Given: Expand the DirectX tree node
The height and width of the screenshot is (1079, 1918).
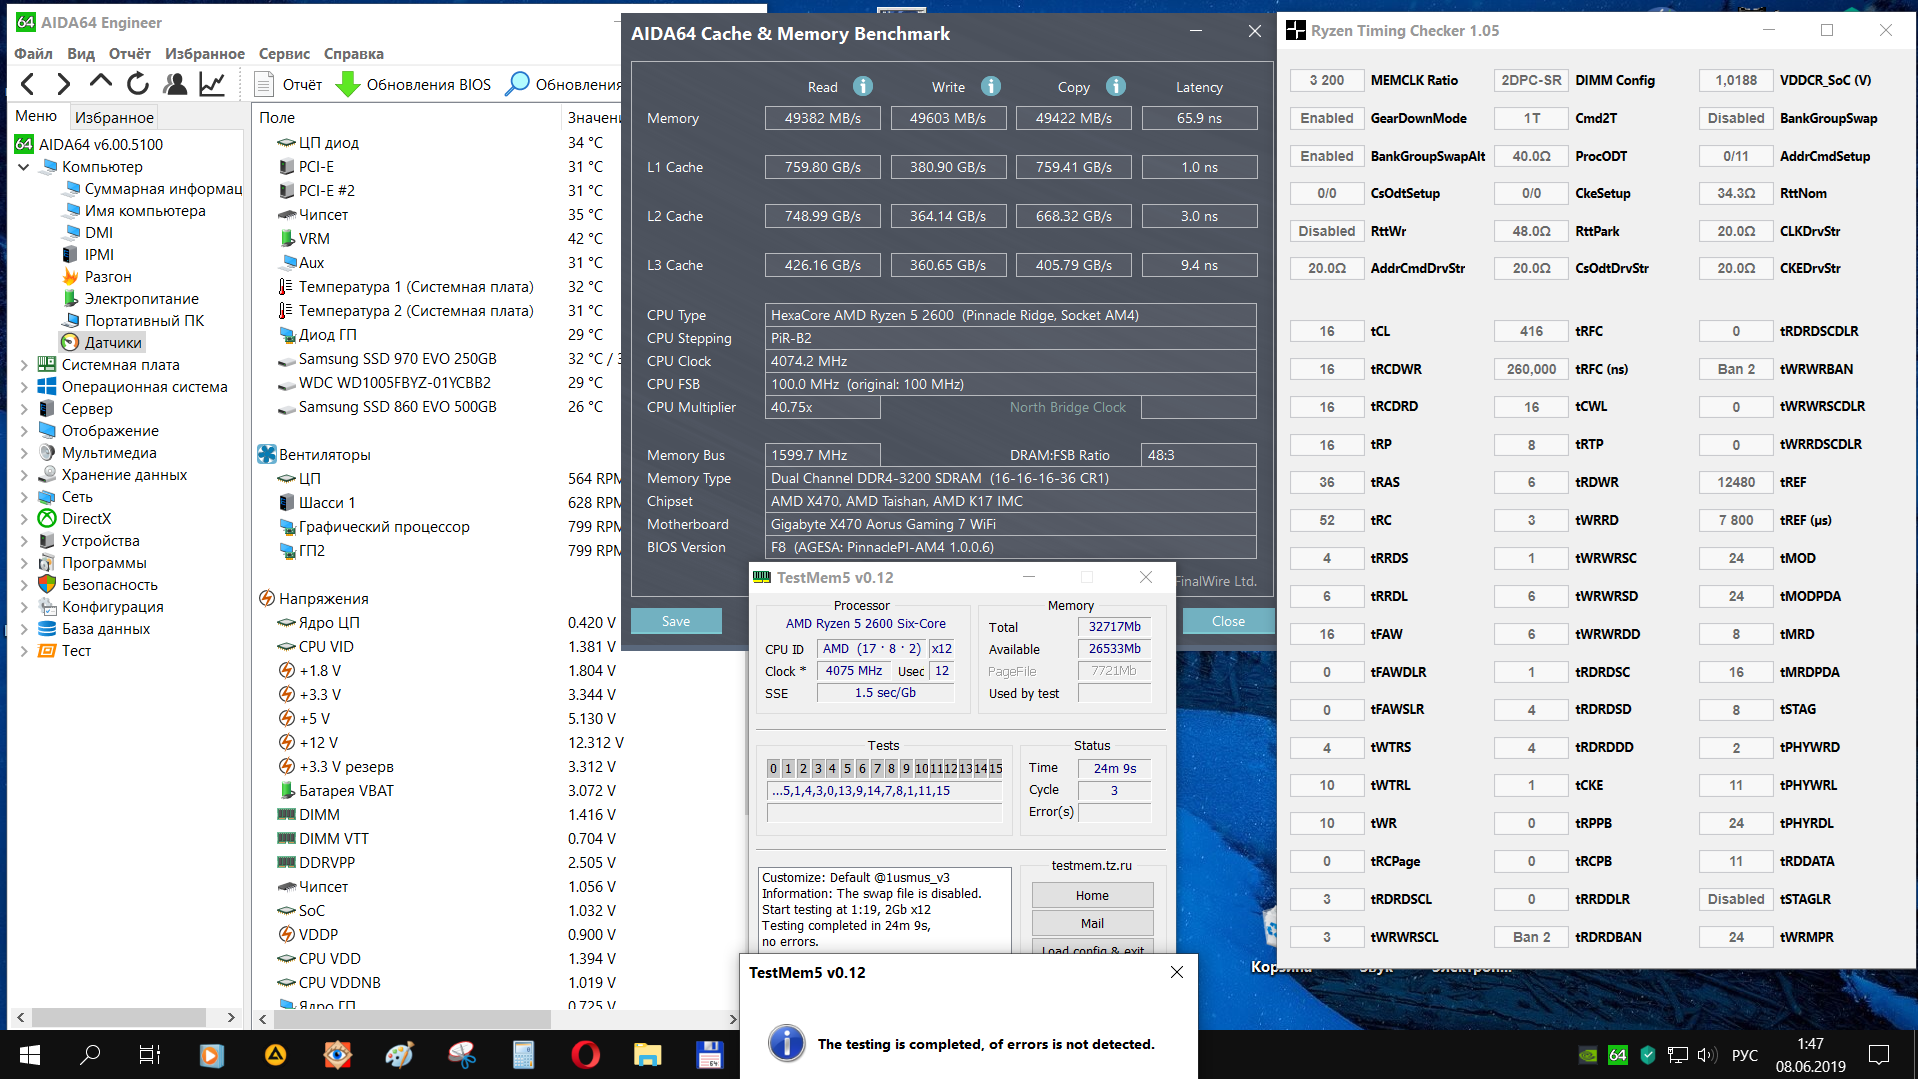Looking at the screenshot, I should pos(24,519).
